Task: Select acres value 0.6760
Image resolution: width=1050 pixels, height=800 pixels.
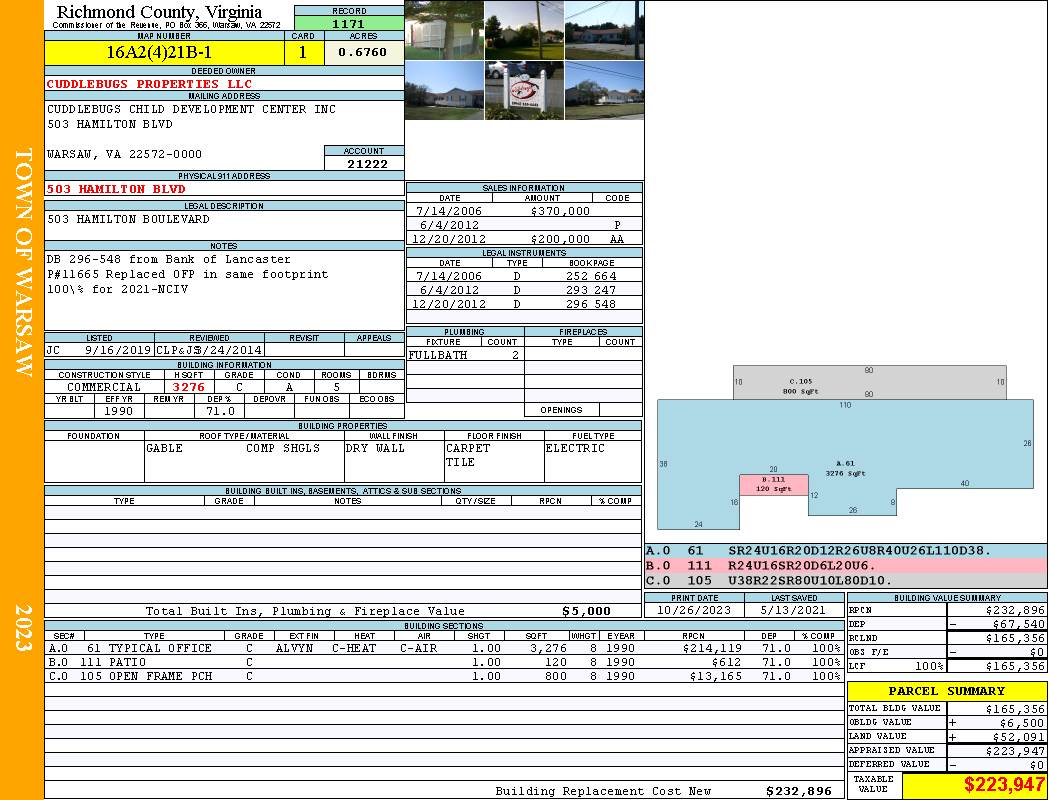Action: [x=363, y=52]
